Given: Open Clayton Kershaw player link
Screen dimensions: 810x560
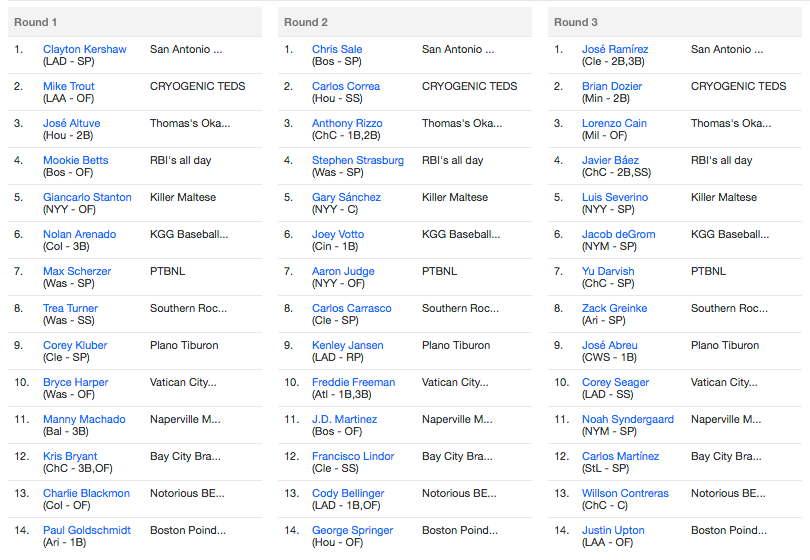Looking at the screenshot, I should [85, 49].
